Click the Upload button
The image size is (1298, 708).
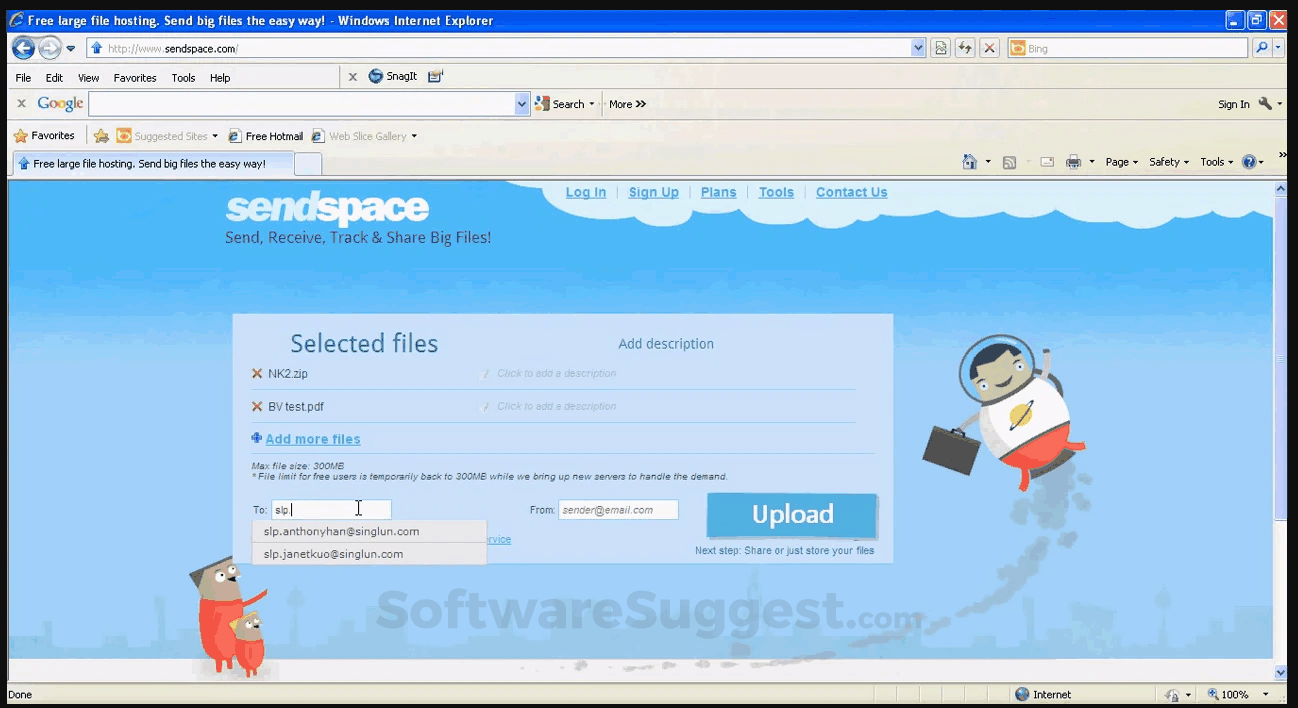[791, 514]
